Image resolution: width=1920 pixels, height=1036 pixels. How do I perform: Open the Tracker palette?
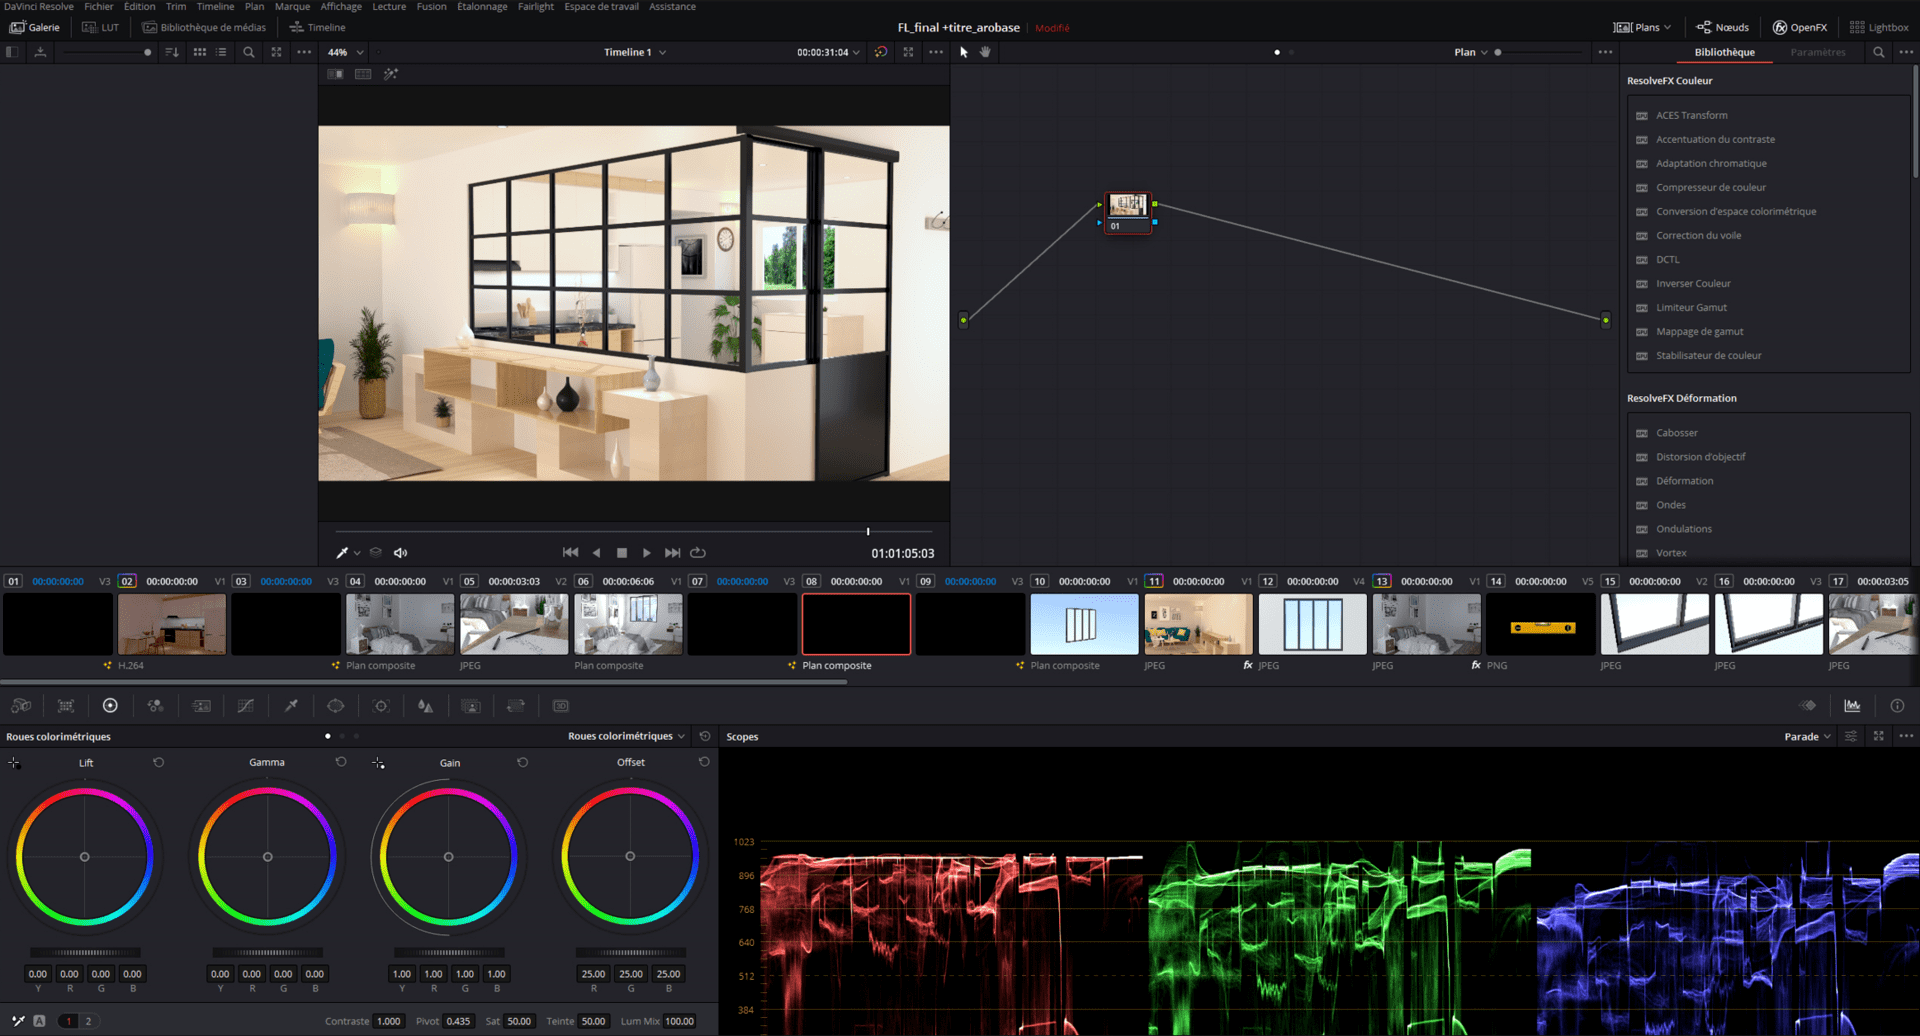(x=381, y=706)
